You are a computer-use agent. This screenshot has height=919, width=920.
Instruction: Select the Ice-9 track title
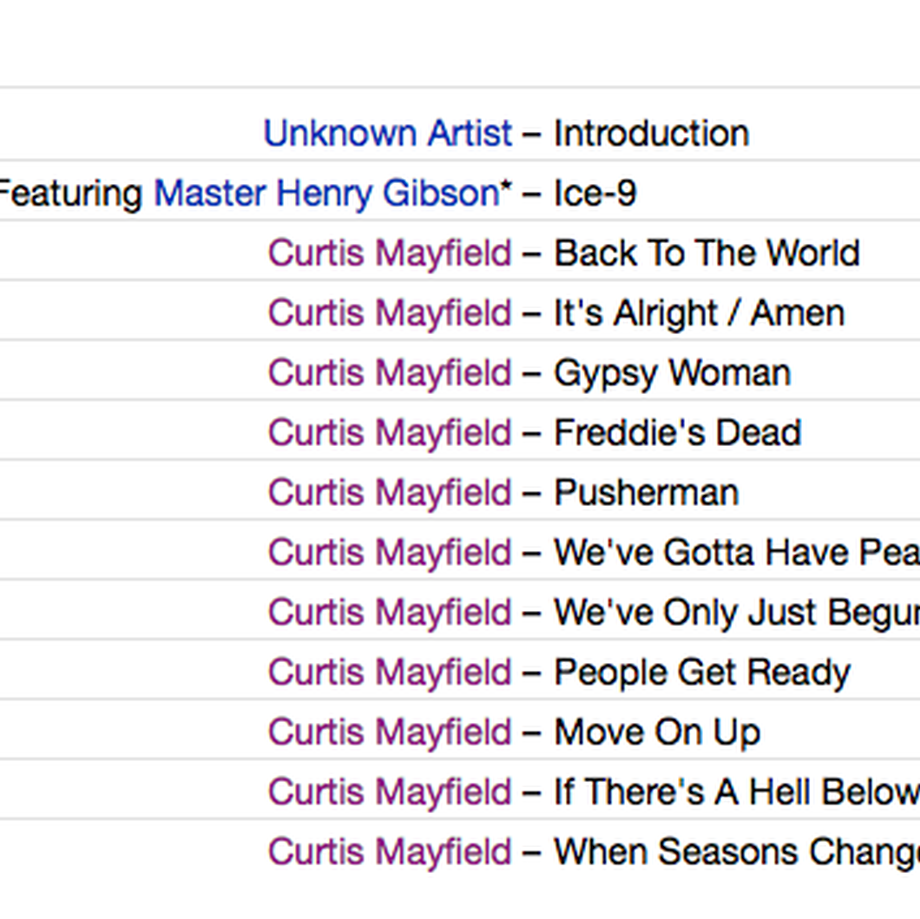595,193
